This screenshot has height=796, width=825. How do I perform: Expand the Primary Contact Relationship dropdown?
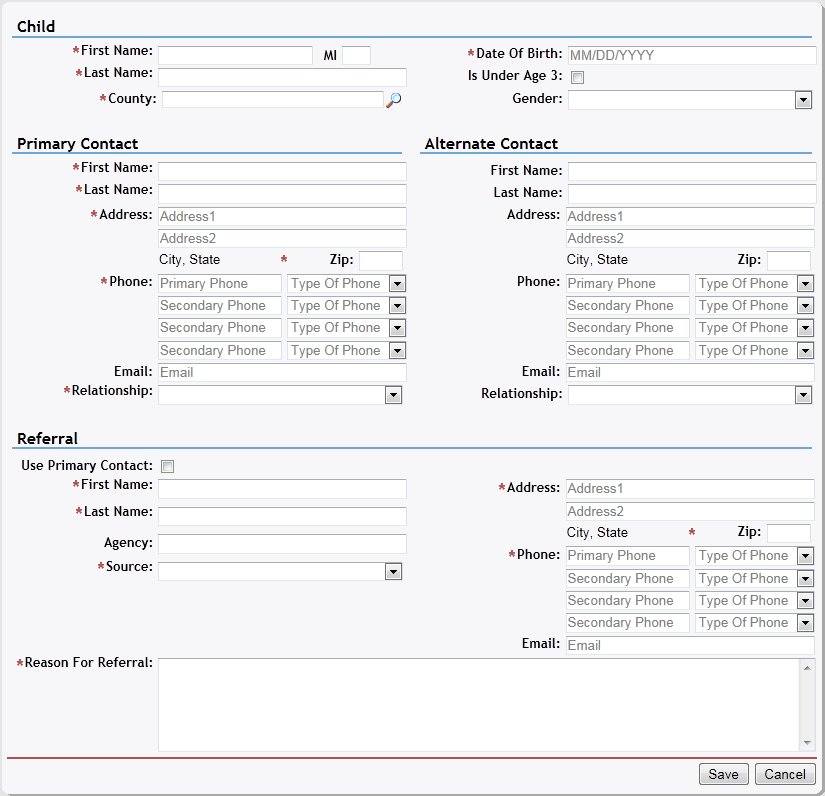click(x=393, y=395)
